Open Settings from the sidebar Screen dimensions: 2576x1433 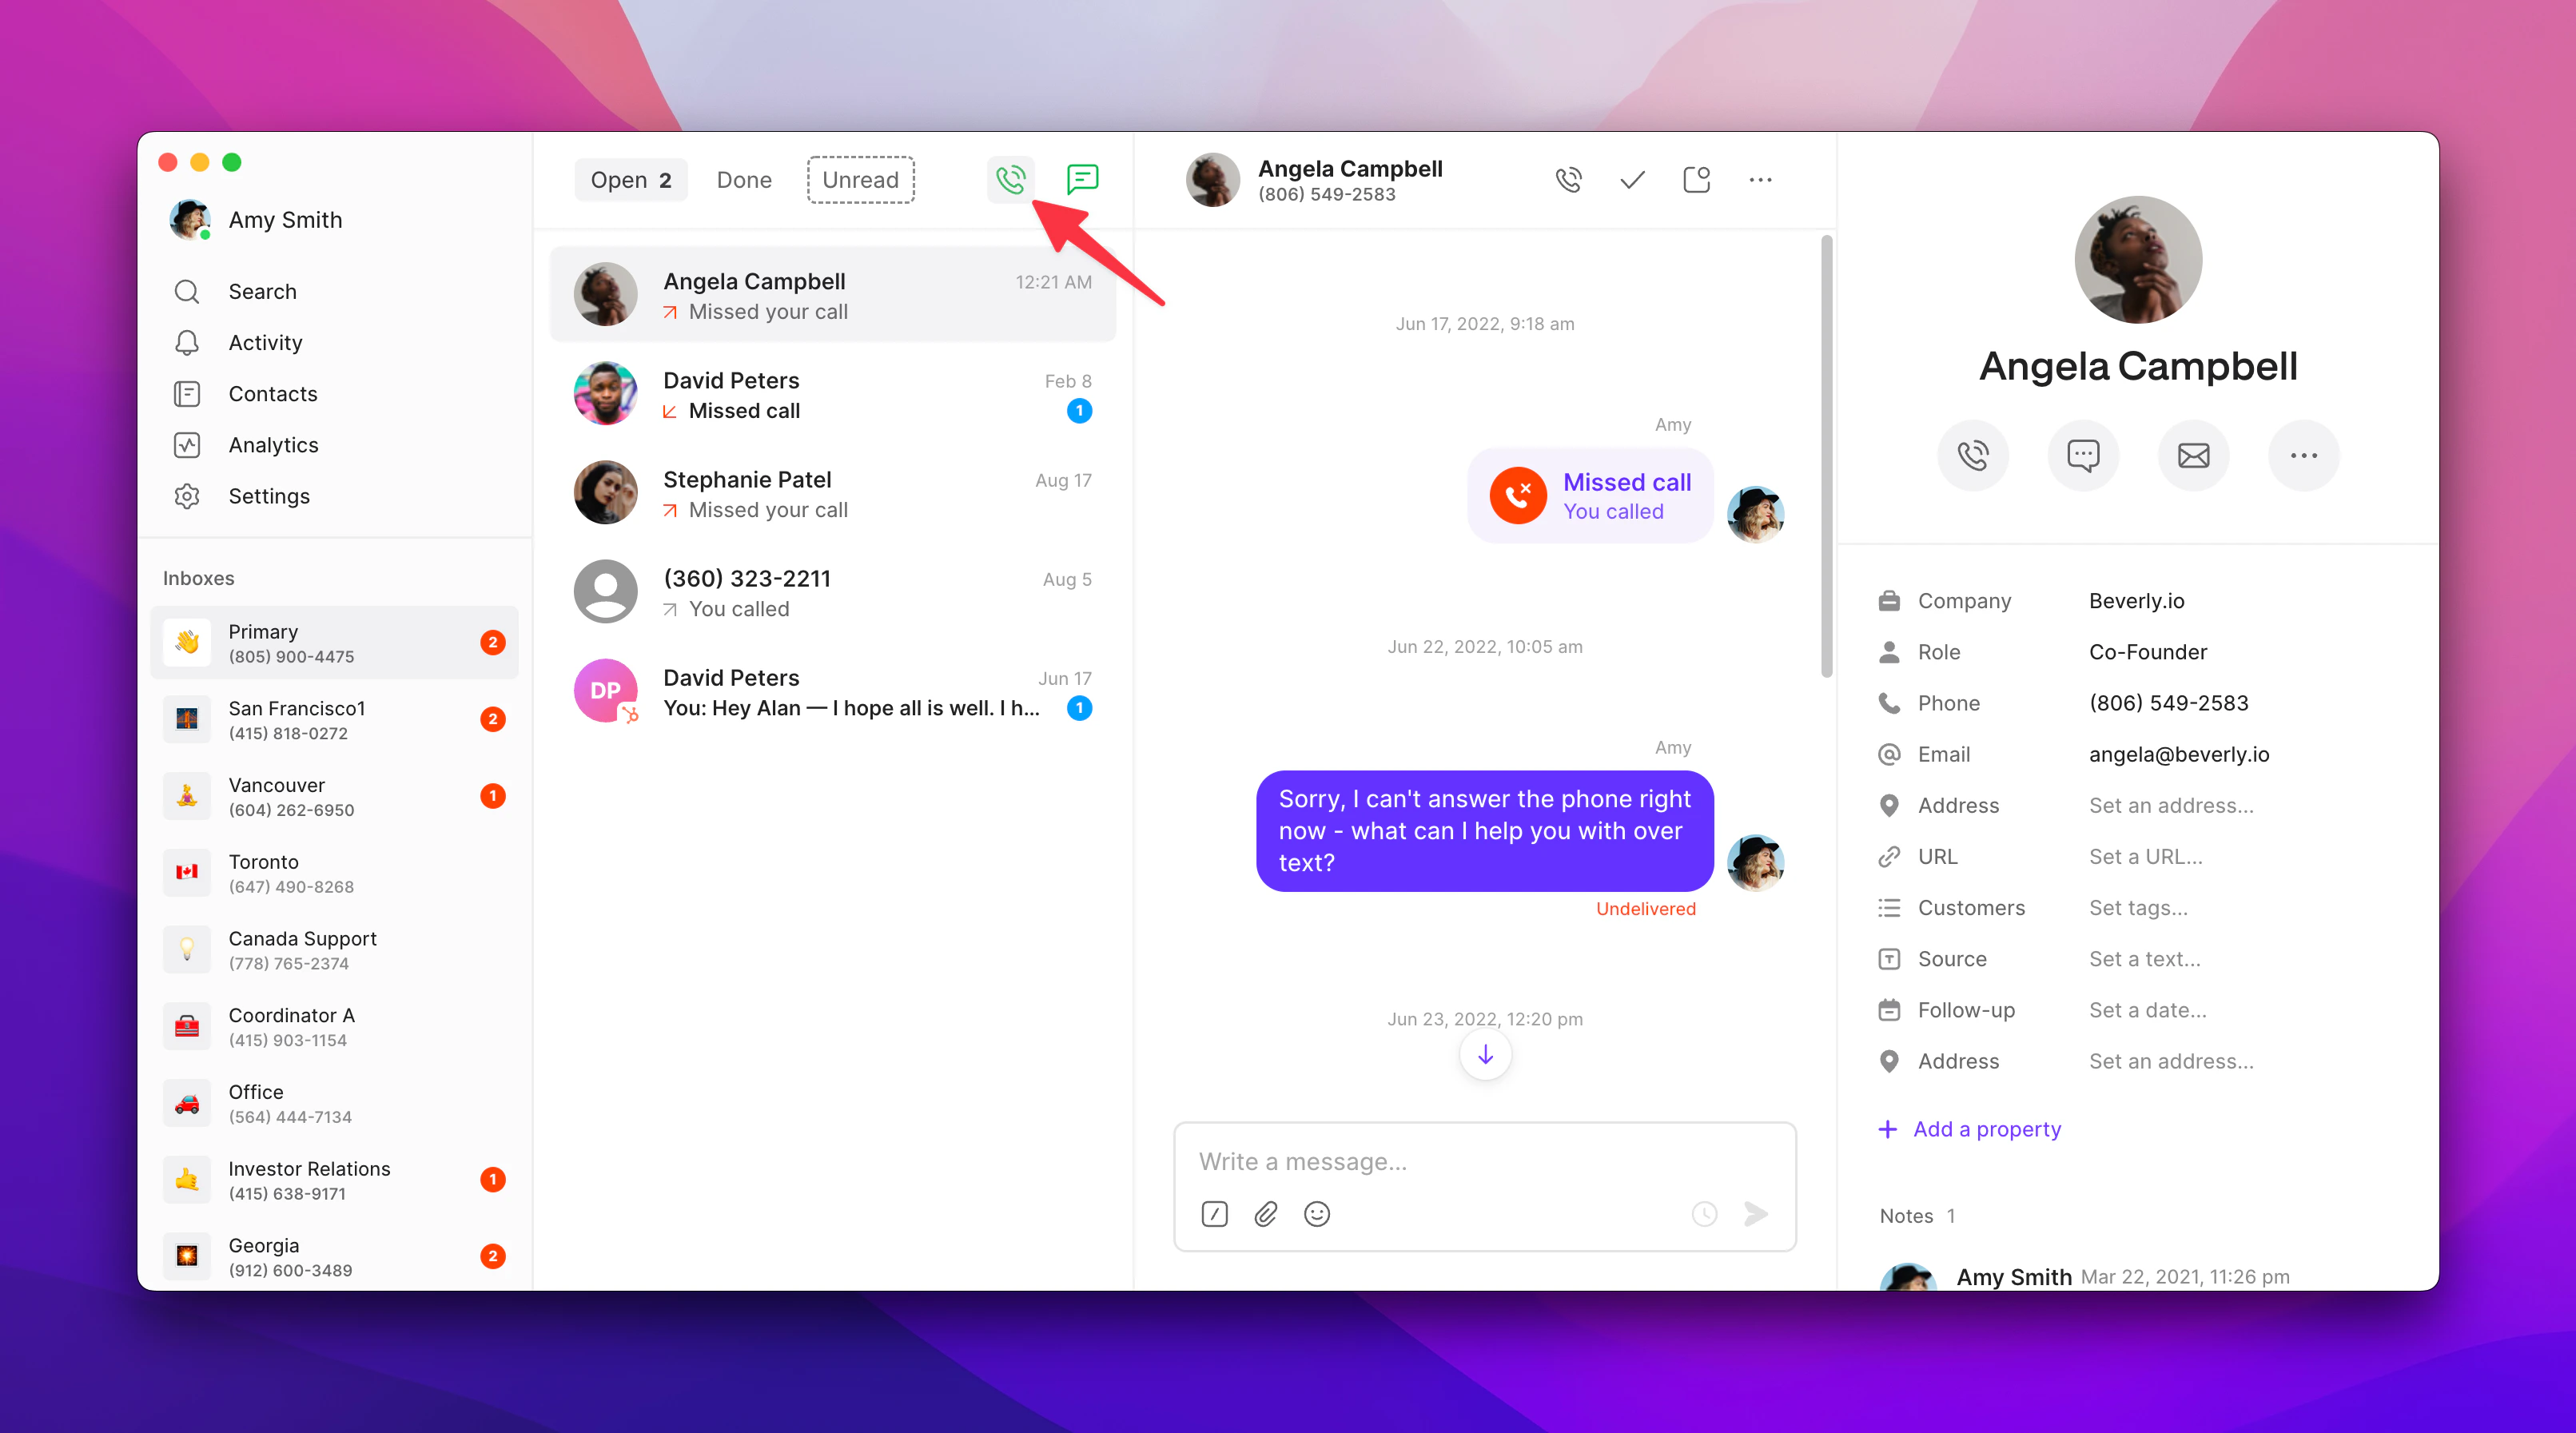click(268, 495)
